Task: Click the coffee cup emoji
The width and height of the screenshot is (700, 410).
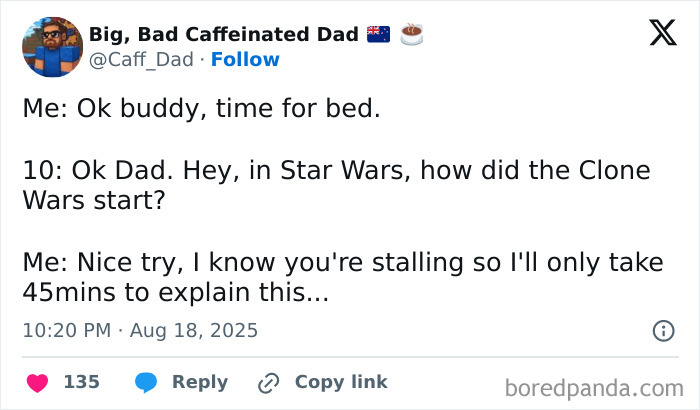Action: pos(412,34)
